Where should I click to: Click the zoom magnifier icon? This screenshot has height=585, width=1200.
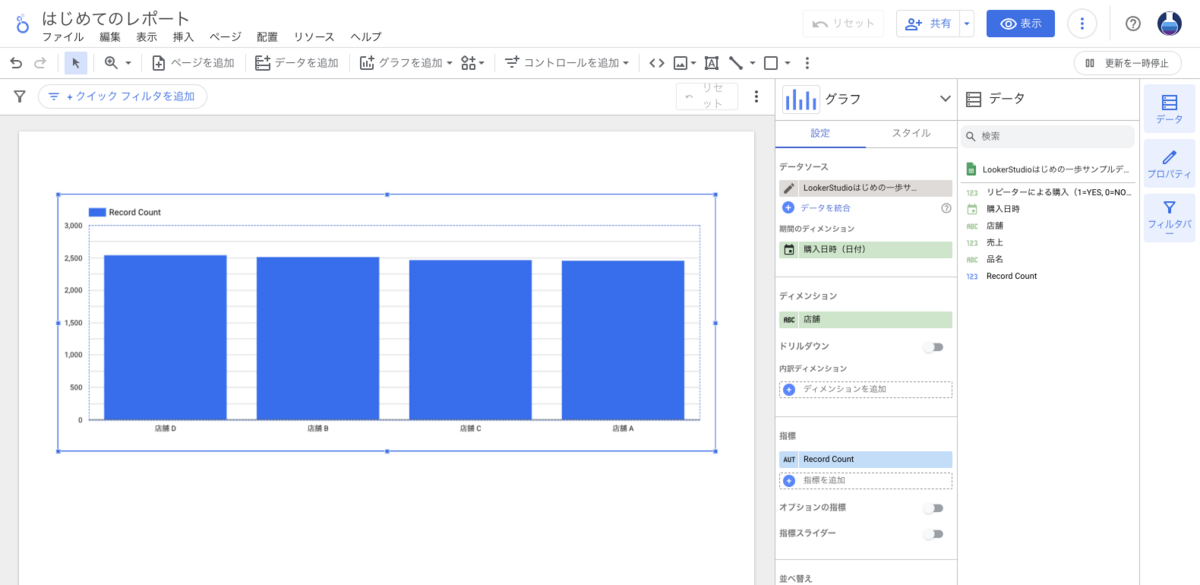pyautogui.click(x=111, y=63)
